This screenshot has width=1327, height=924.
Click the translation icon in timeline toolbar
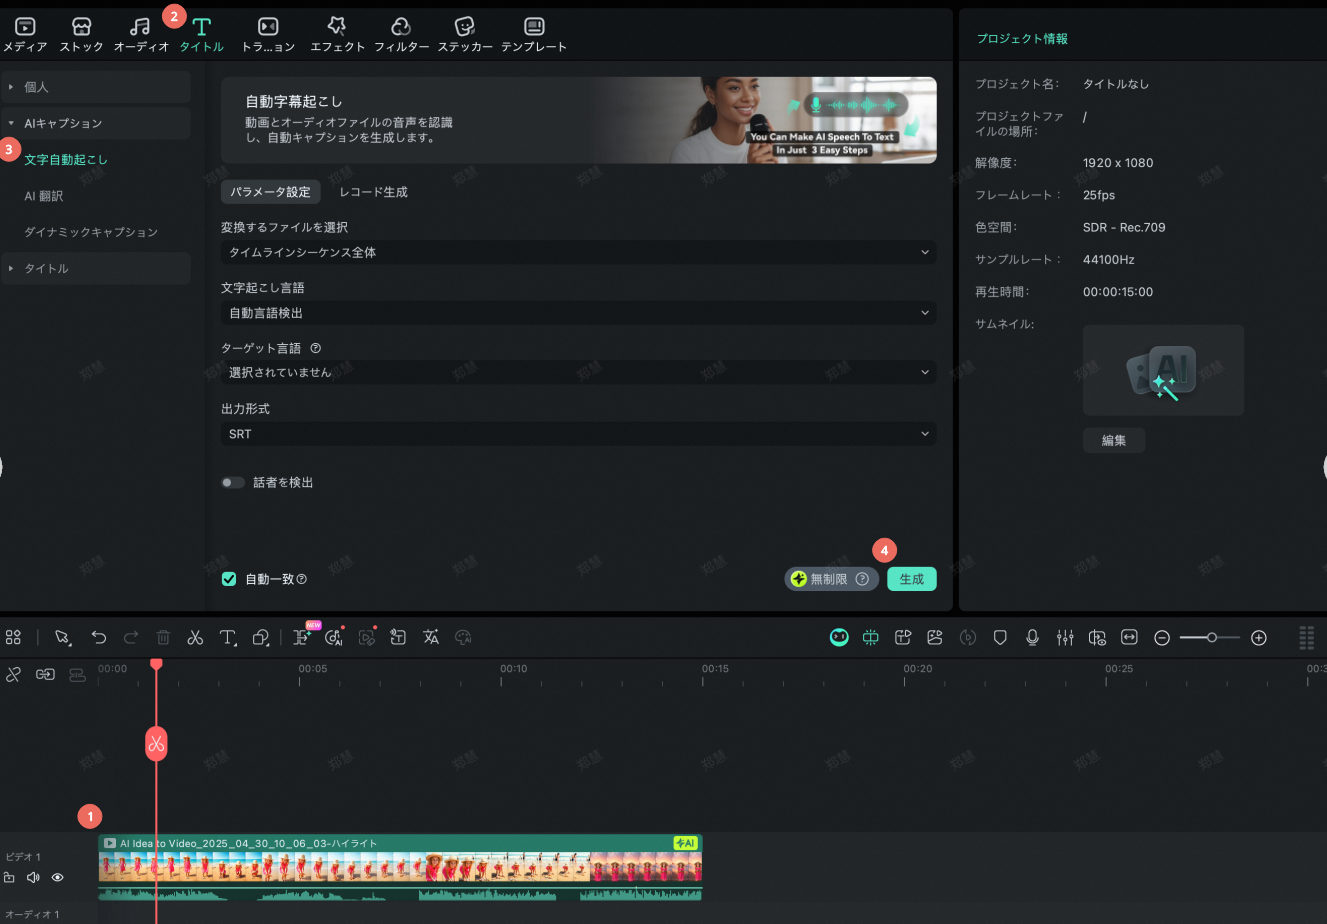(x=431, y=637)
